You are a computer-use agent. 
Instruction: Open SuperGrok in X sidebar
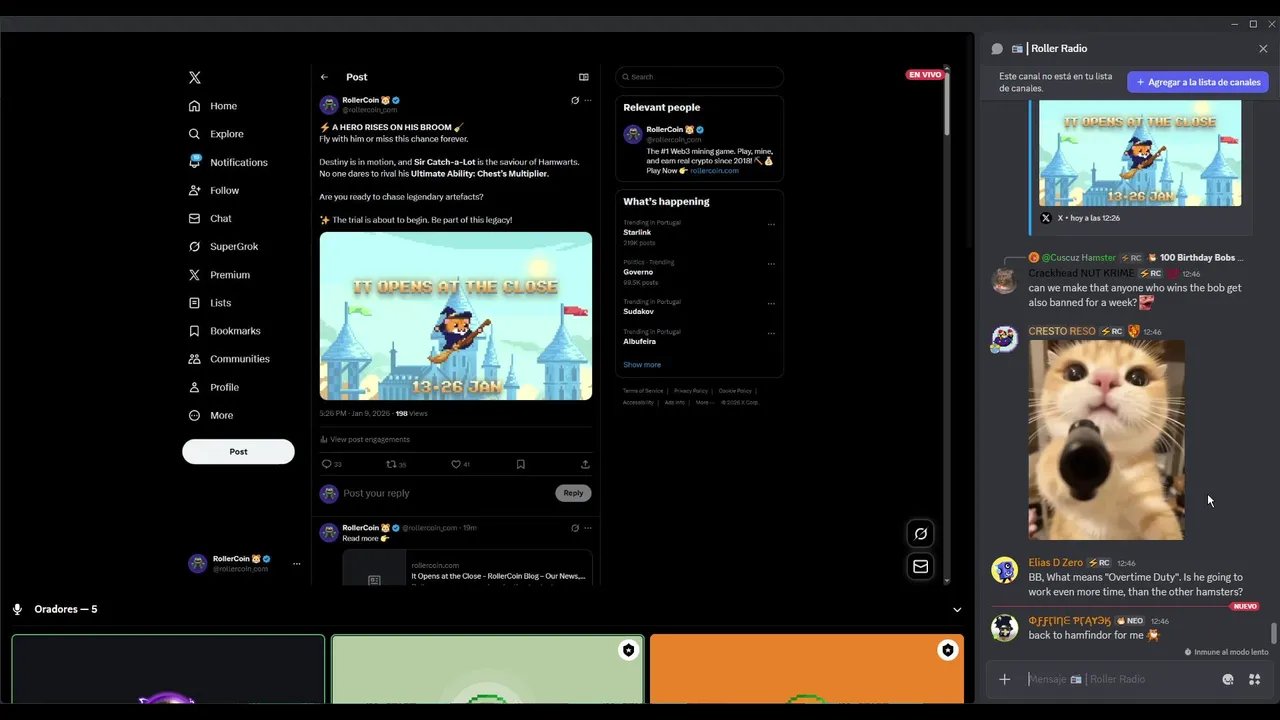223,246
